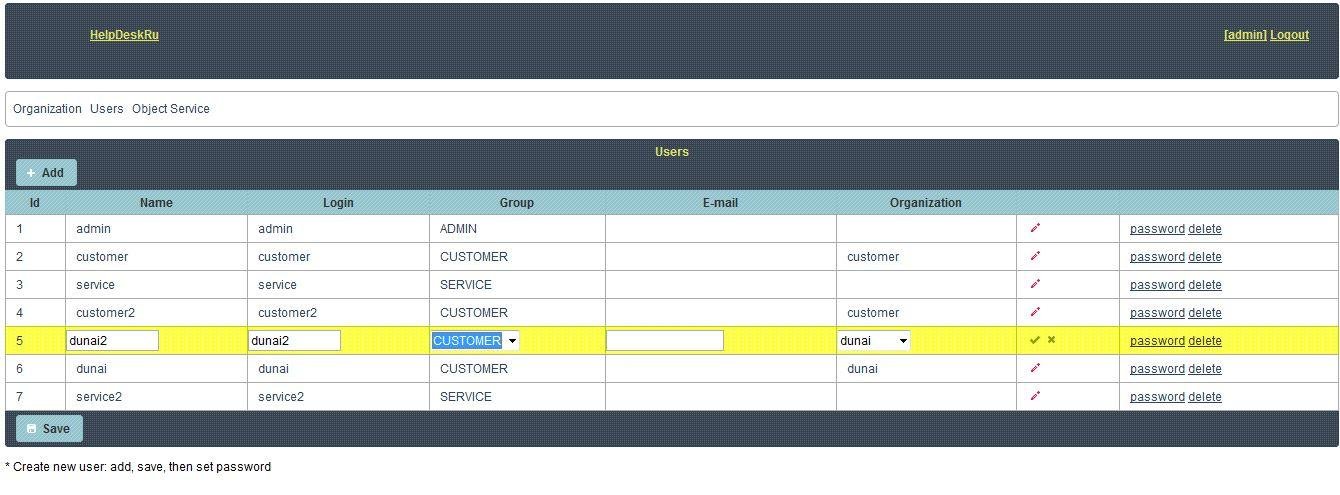Open the Group dropdown showing CUSTOMER

click(475, 341)
